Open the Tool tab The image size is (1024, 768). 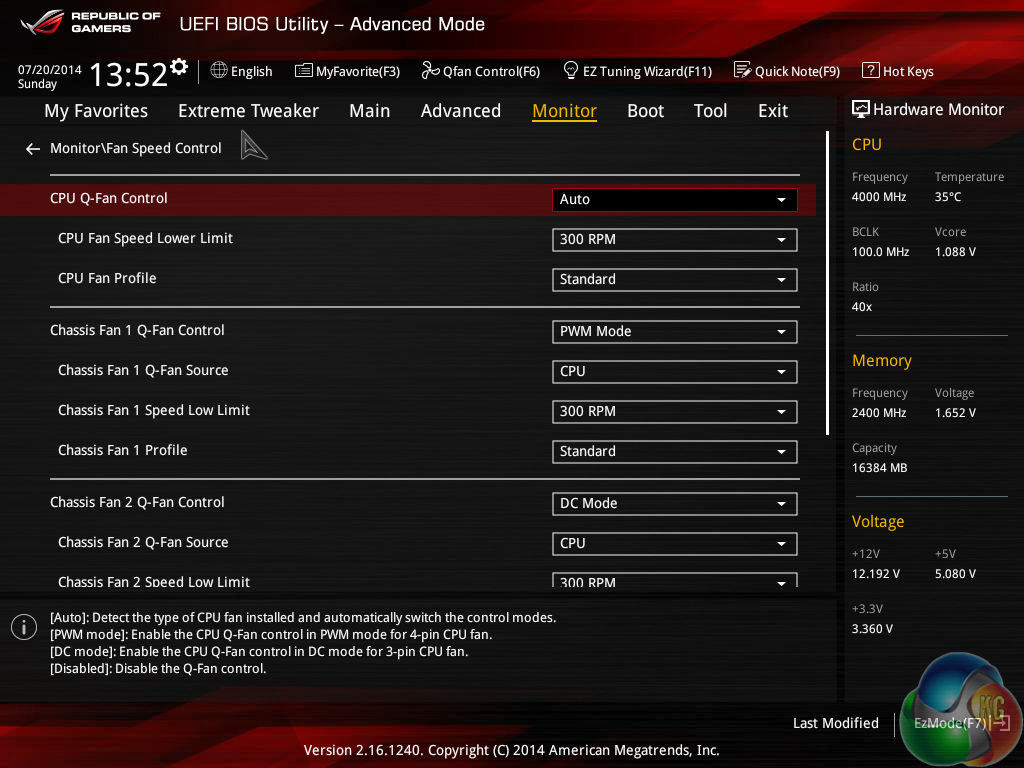tap(711, 111)
